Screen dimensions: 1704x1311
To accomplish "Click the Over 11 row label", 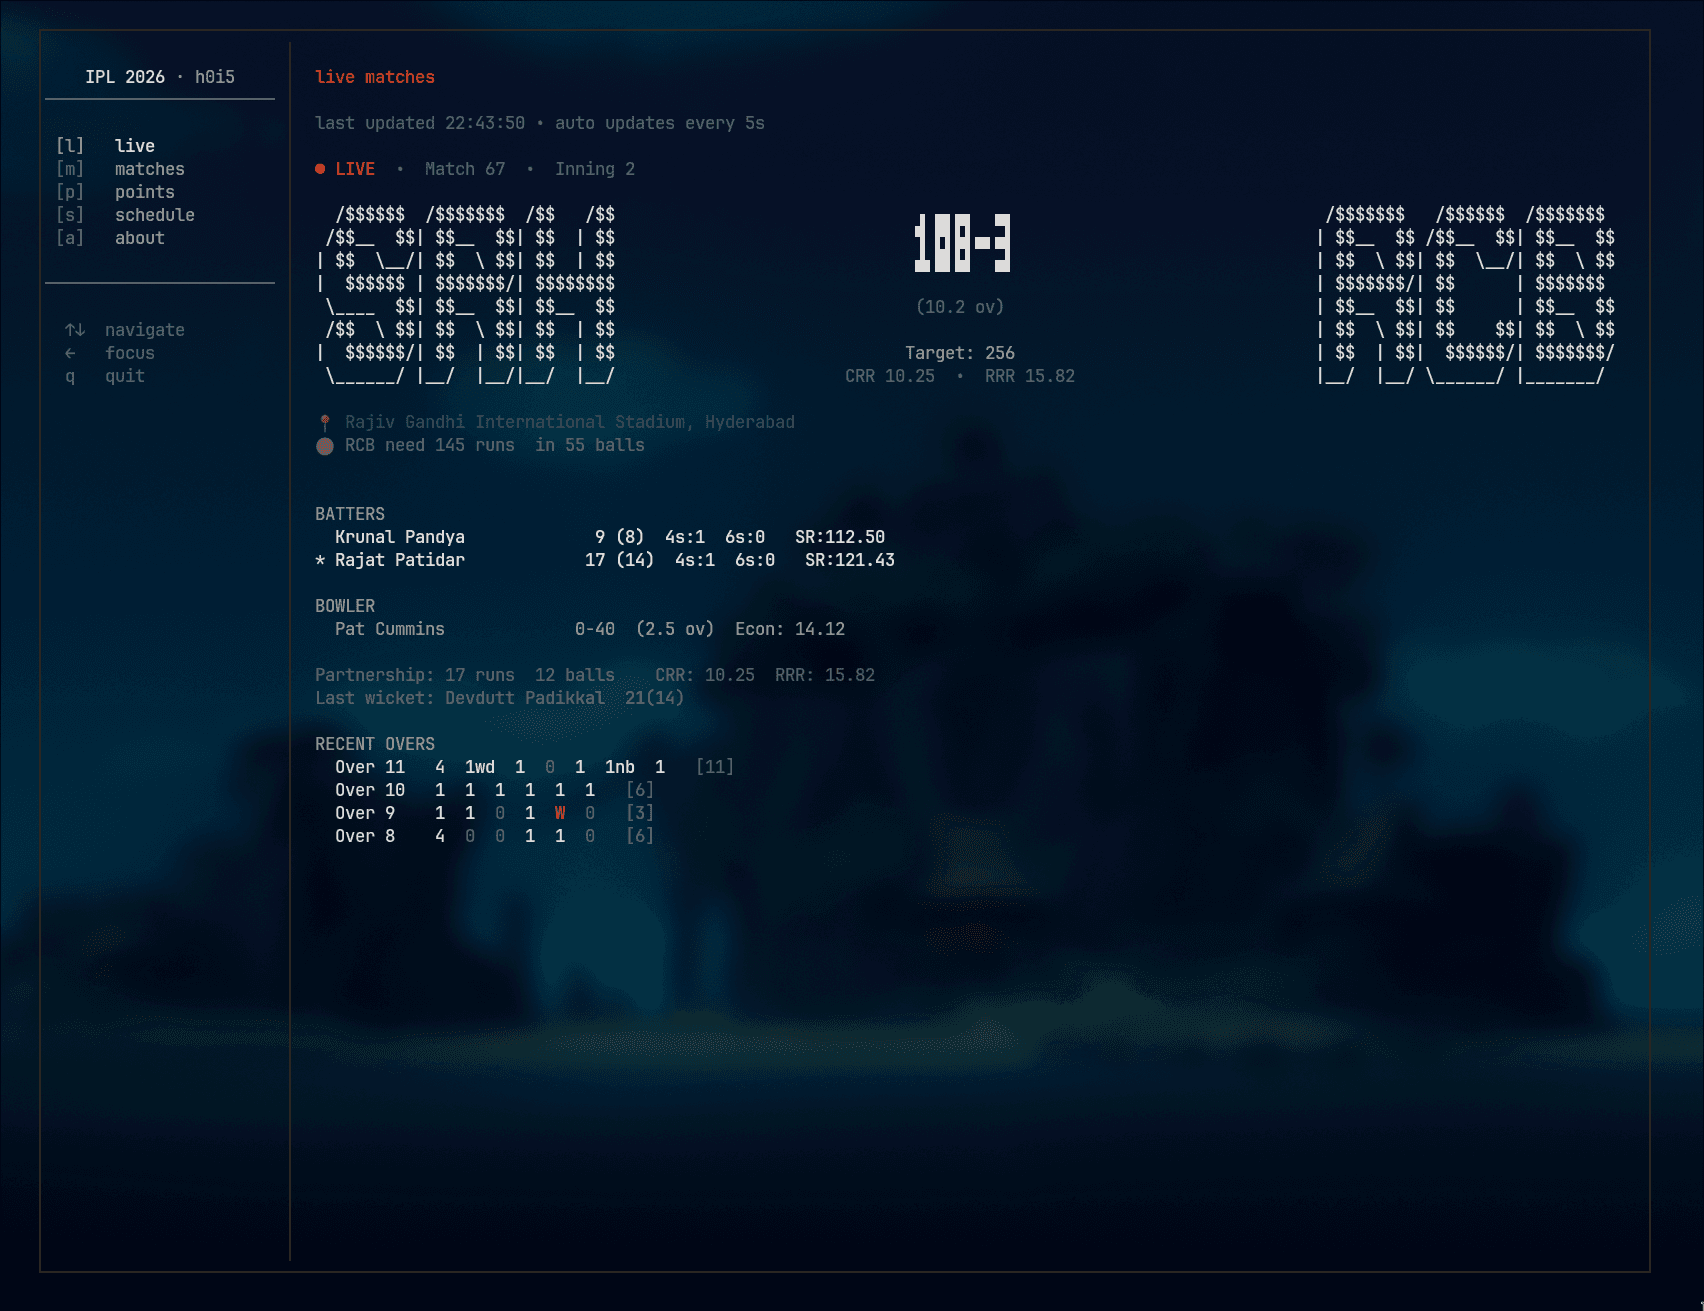I will 370,767.
